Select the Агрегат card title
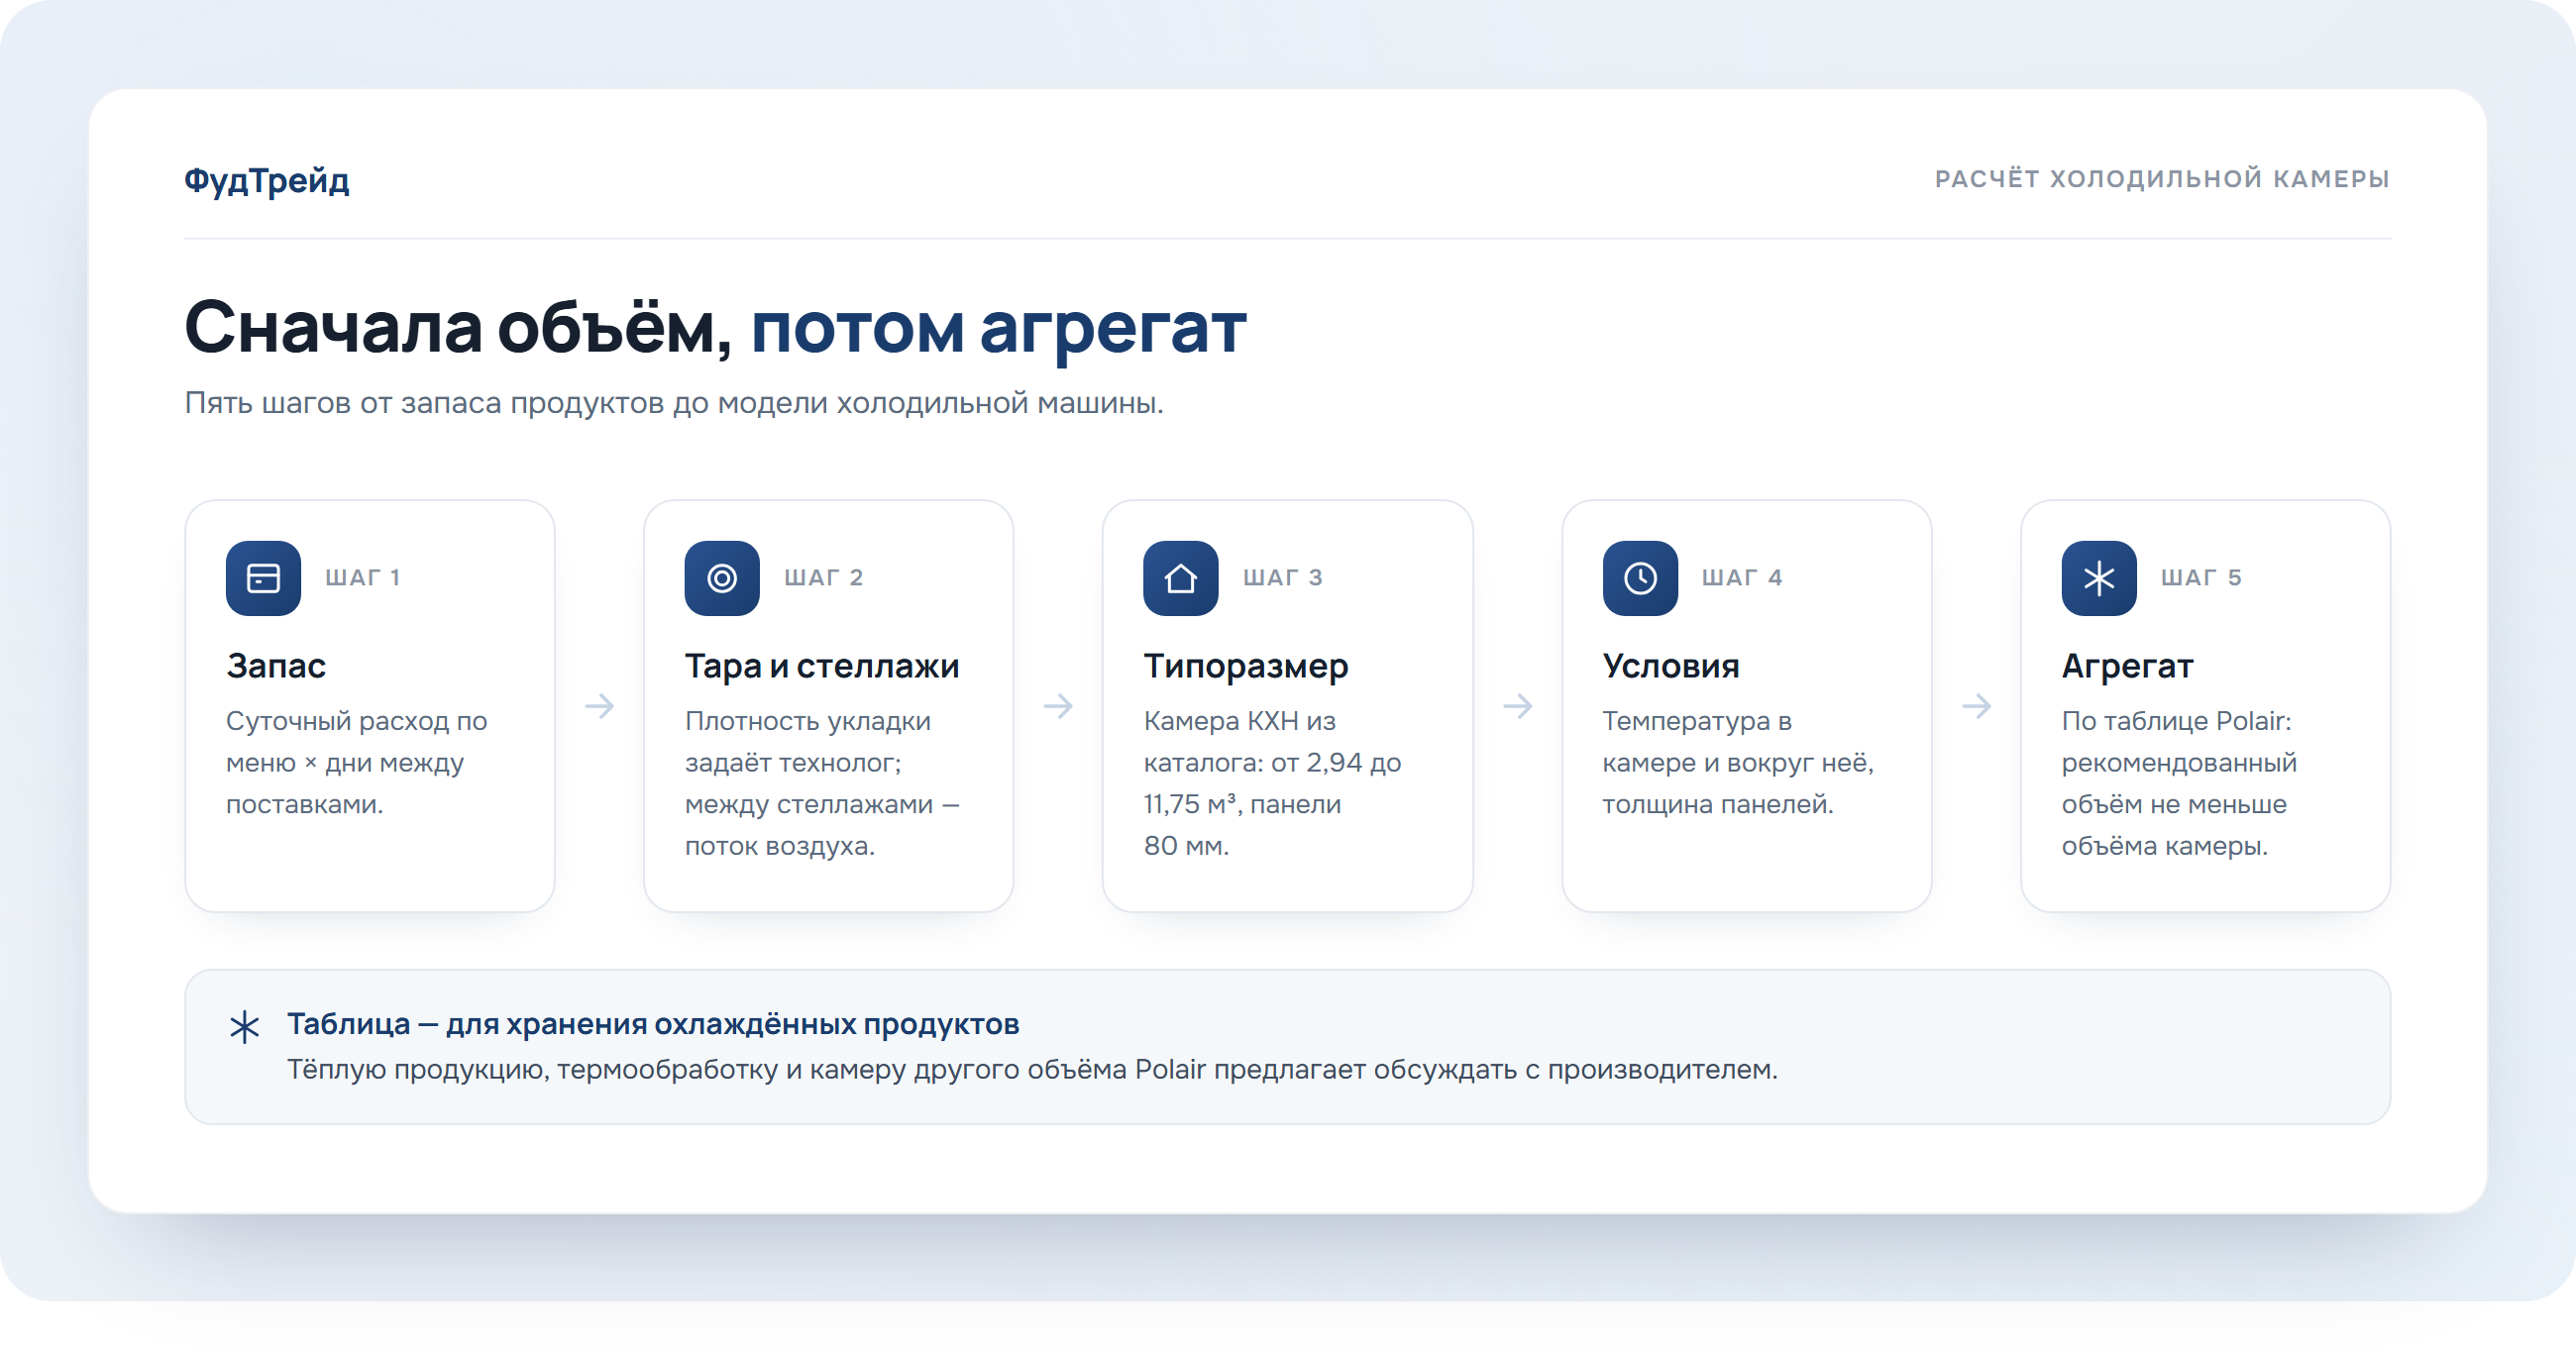 (x=2127, y=666)
